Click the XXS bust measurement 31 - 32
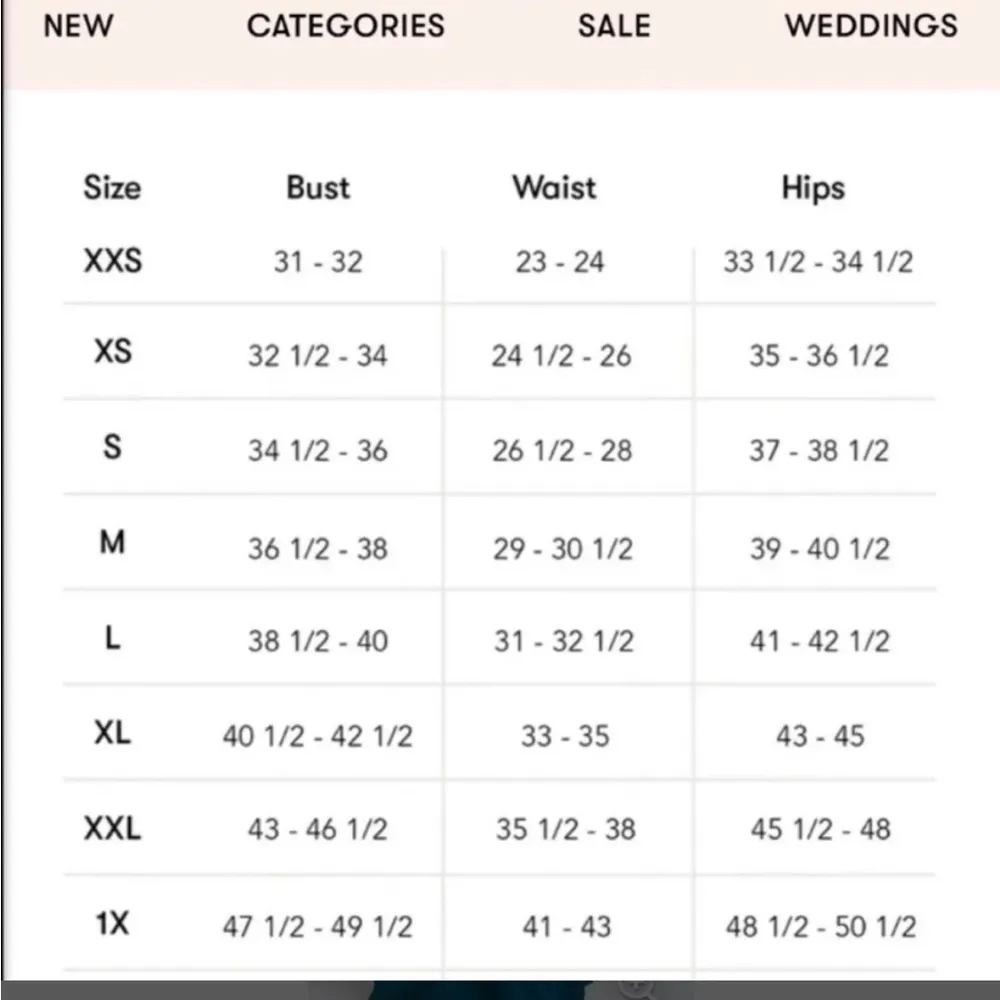Viewport: 1000px width, 1000px height. (318, 262)
